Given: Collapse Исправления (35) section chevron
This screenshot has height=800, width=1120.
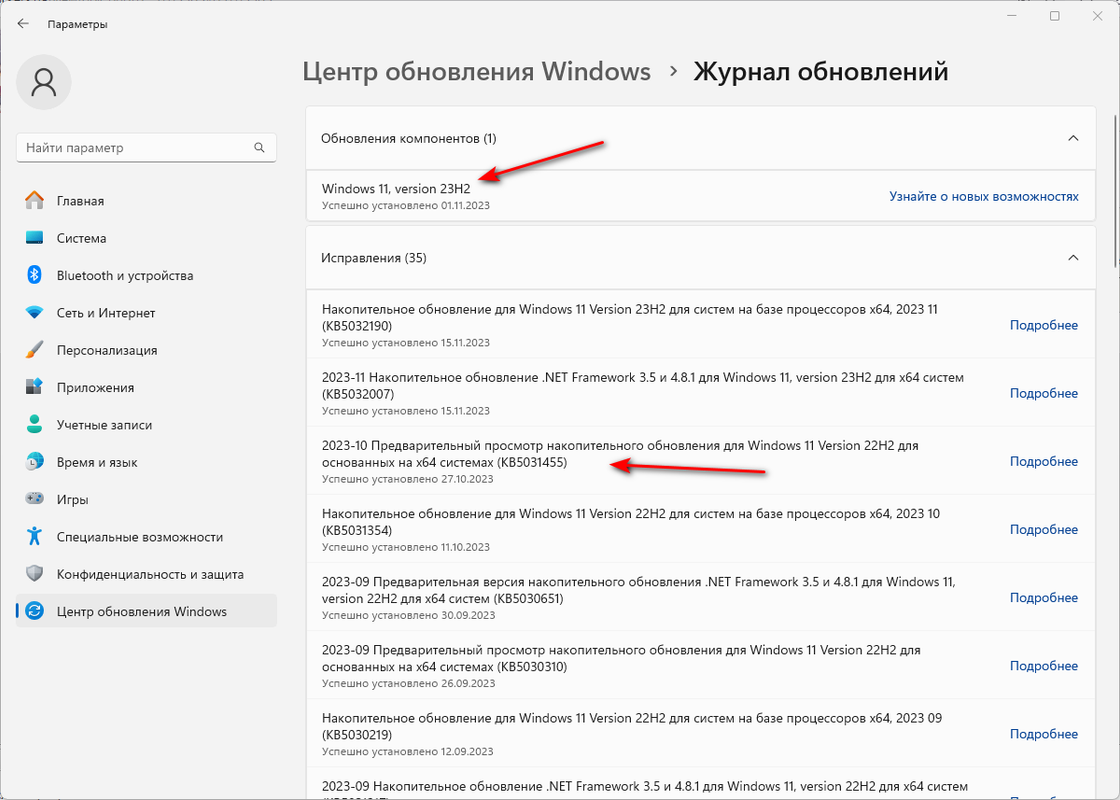Looking at the screenshot, I should [x=1073, y=257].
